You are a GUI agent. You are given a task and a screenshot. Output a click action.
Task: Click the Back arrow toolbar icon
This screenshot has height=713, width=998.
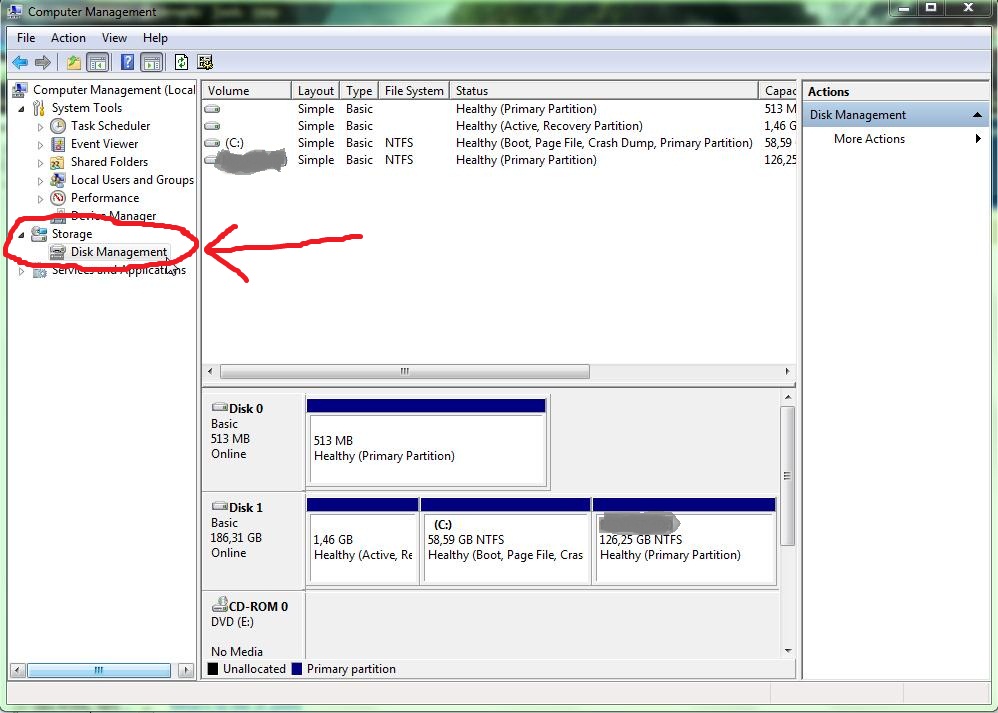(x=20, y=62)
